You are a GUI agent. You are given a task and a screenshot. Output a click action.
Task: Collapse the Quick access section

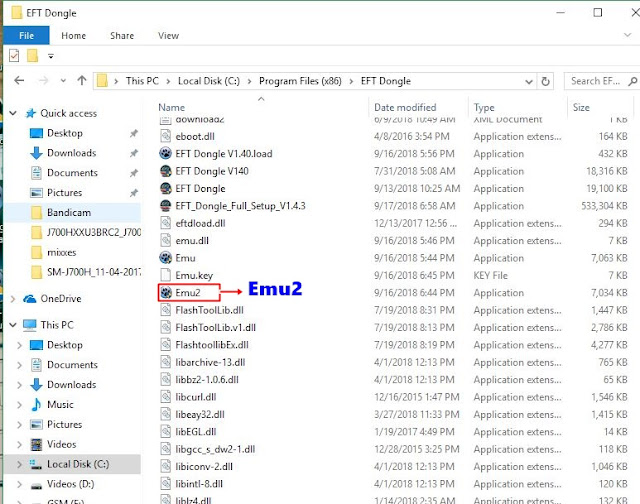point(13,113)
